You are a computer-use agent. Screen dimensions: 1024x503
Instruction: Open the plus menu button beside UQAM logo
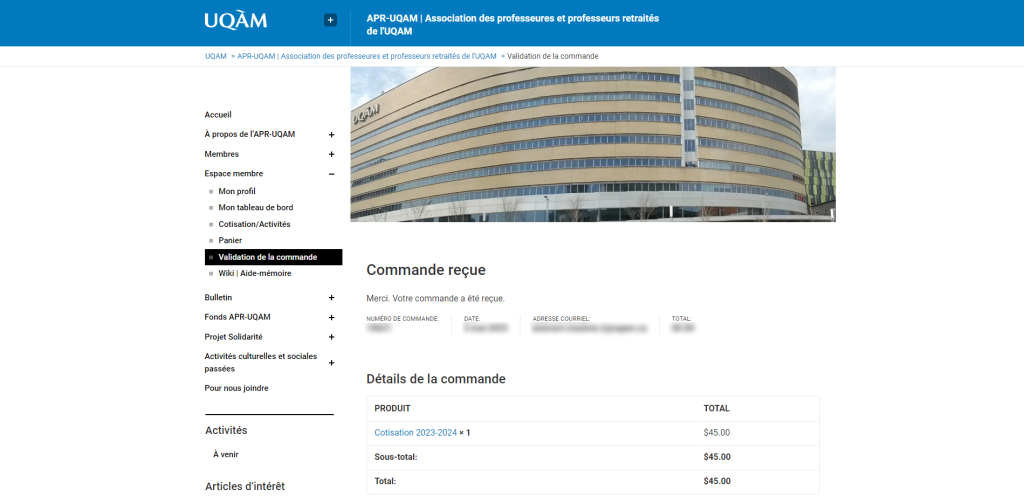[x=330, y=20]
